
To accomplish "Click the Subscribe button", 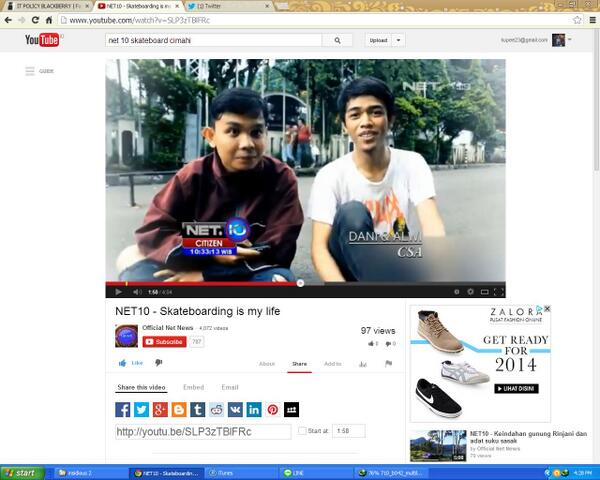I will [165, 341].
